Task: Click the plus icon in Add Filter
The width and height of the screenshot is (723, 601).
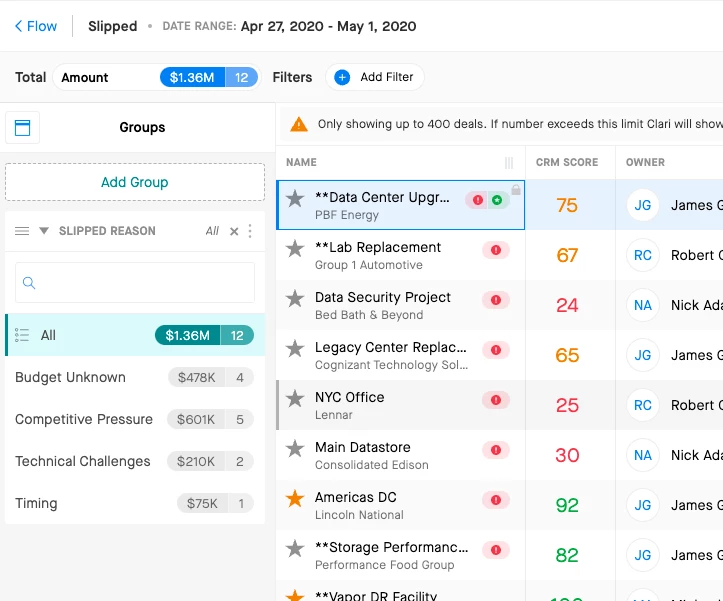Action: pyautogui.click(x=342, y=77)
